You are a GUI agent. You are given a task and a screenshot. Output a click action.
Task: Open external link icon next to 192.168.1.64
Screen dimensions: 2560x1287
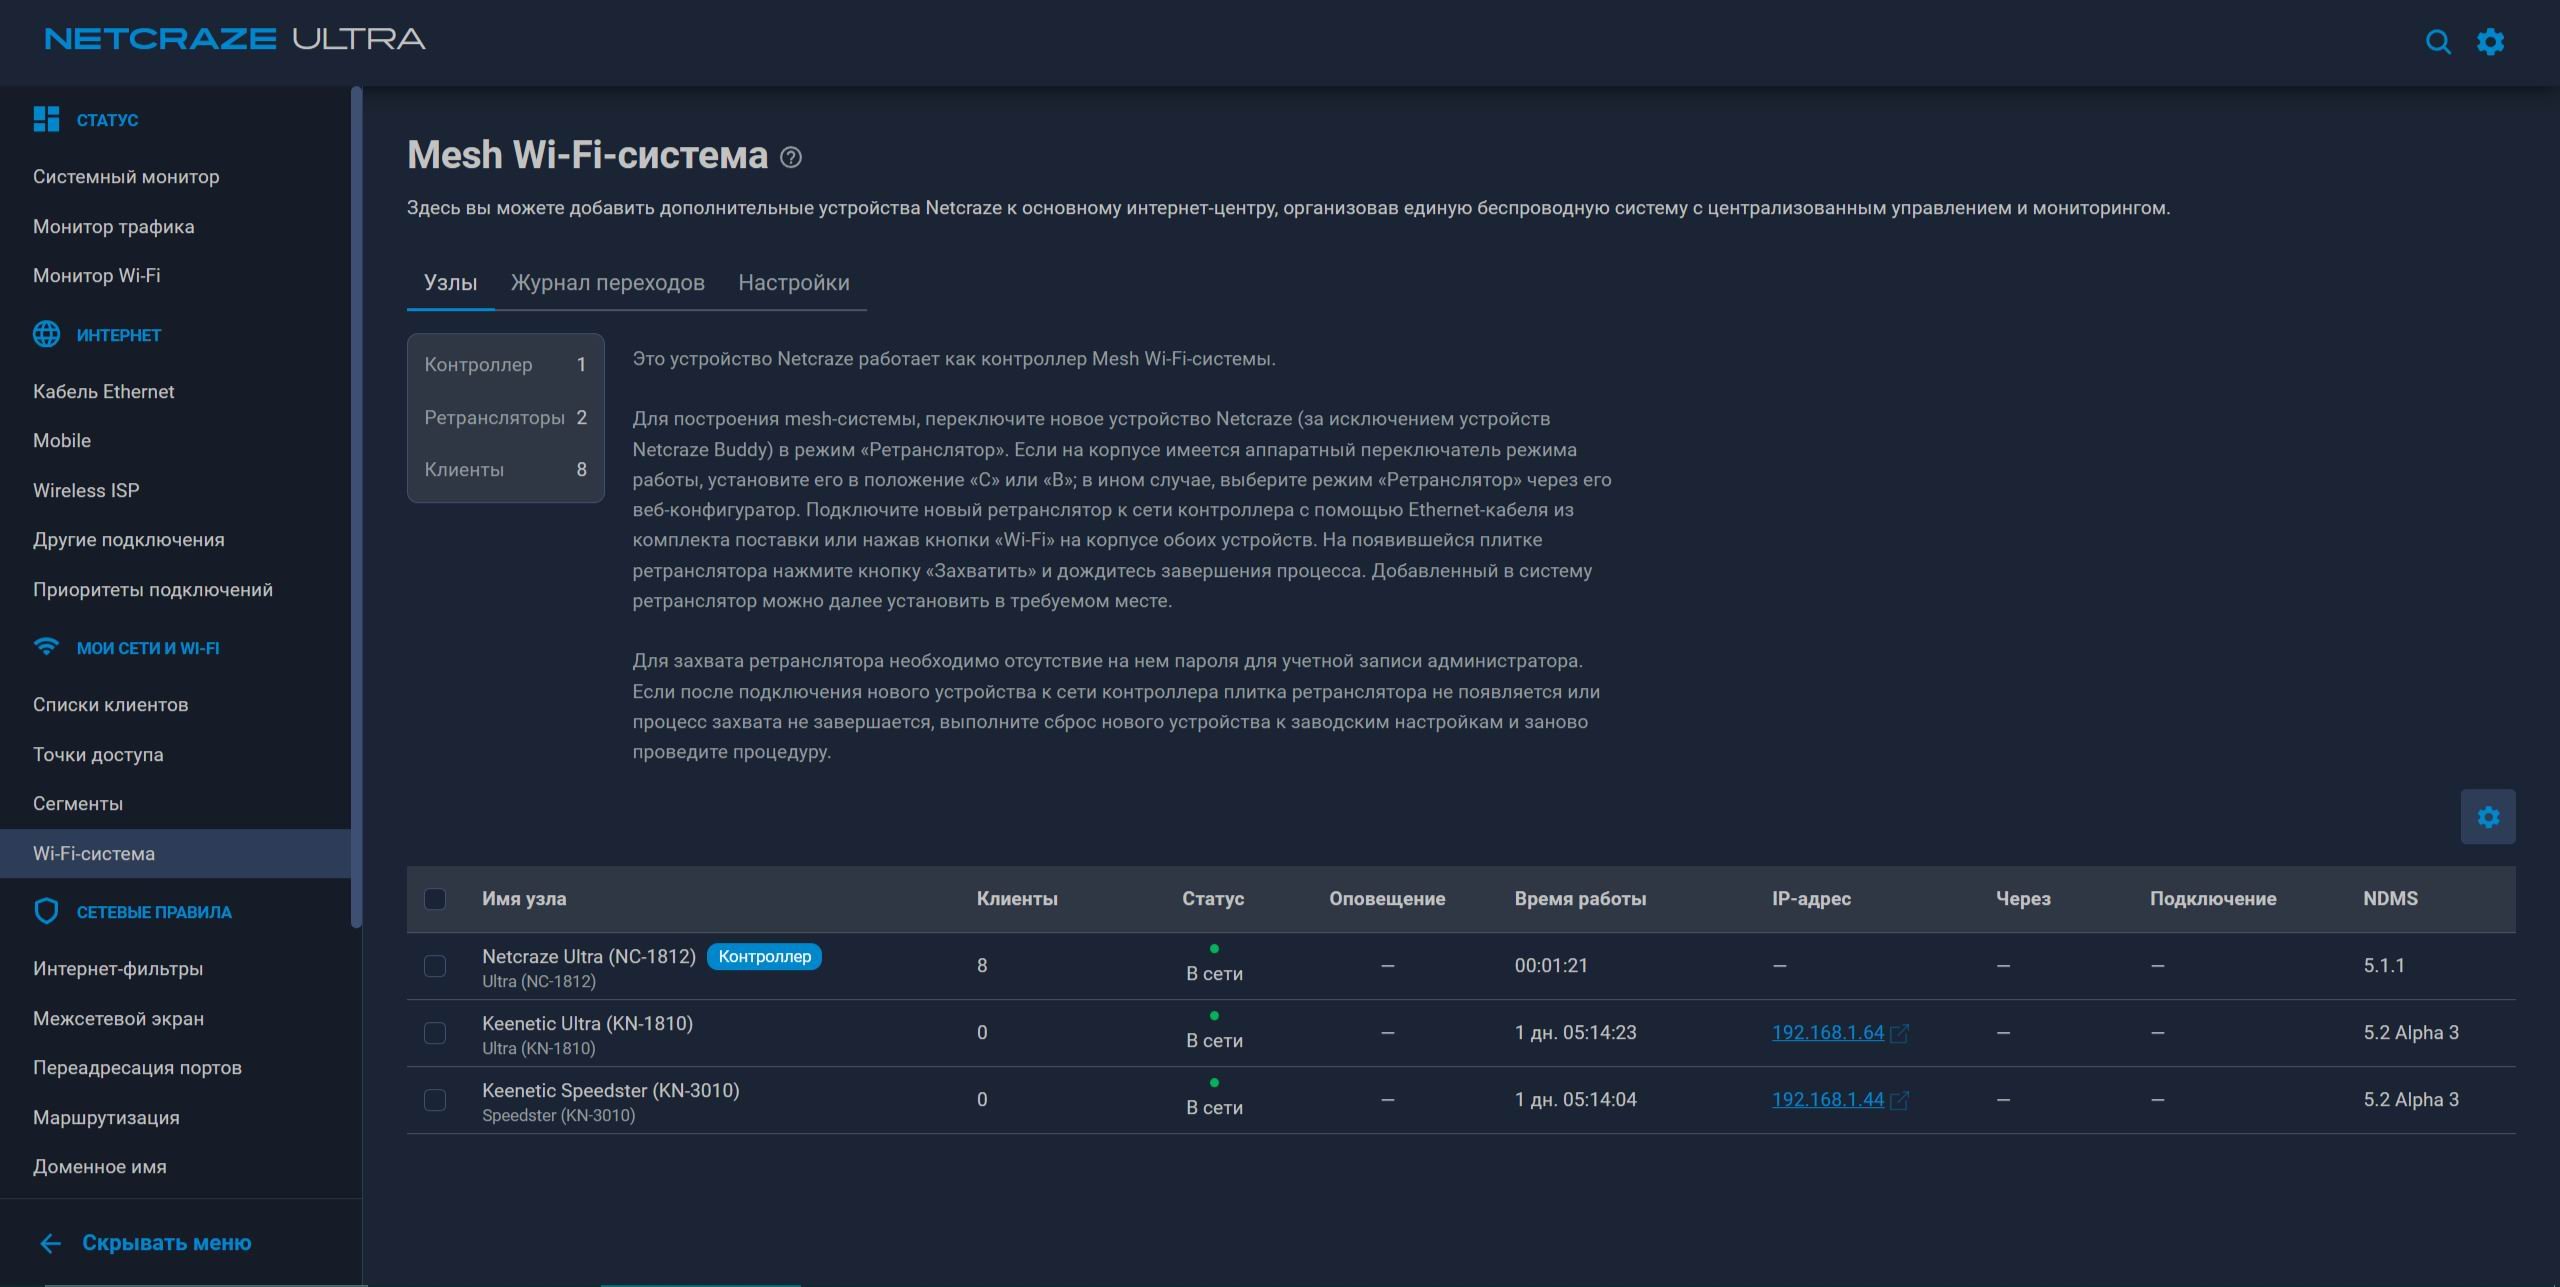coord(1900,1033)
